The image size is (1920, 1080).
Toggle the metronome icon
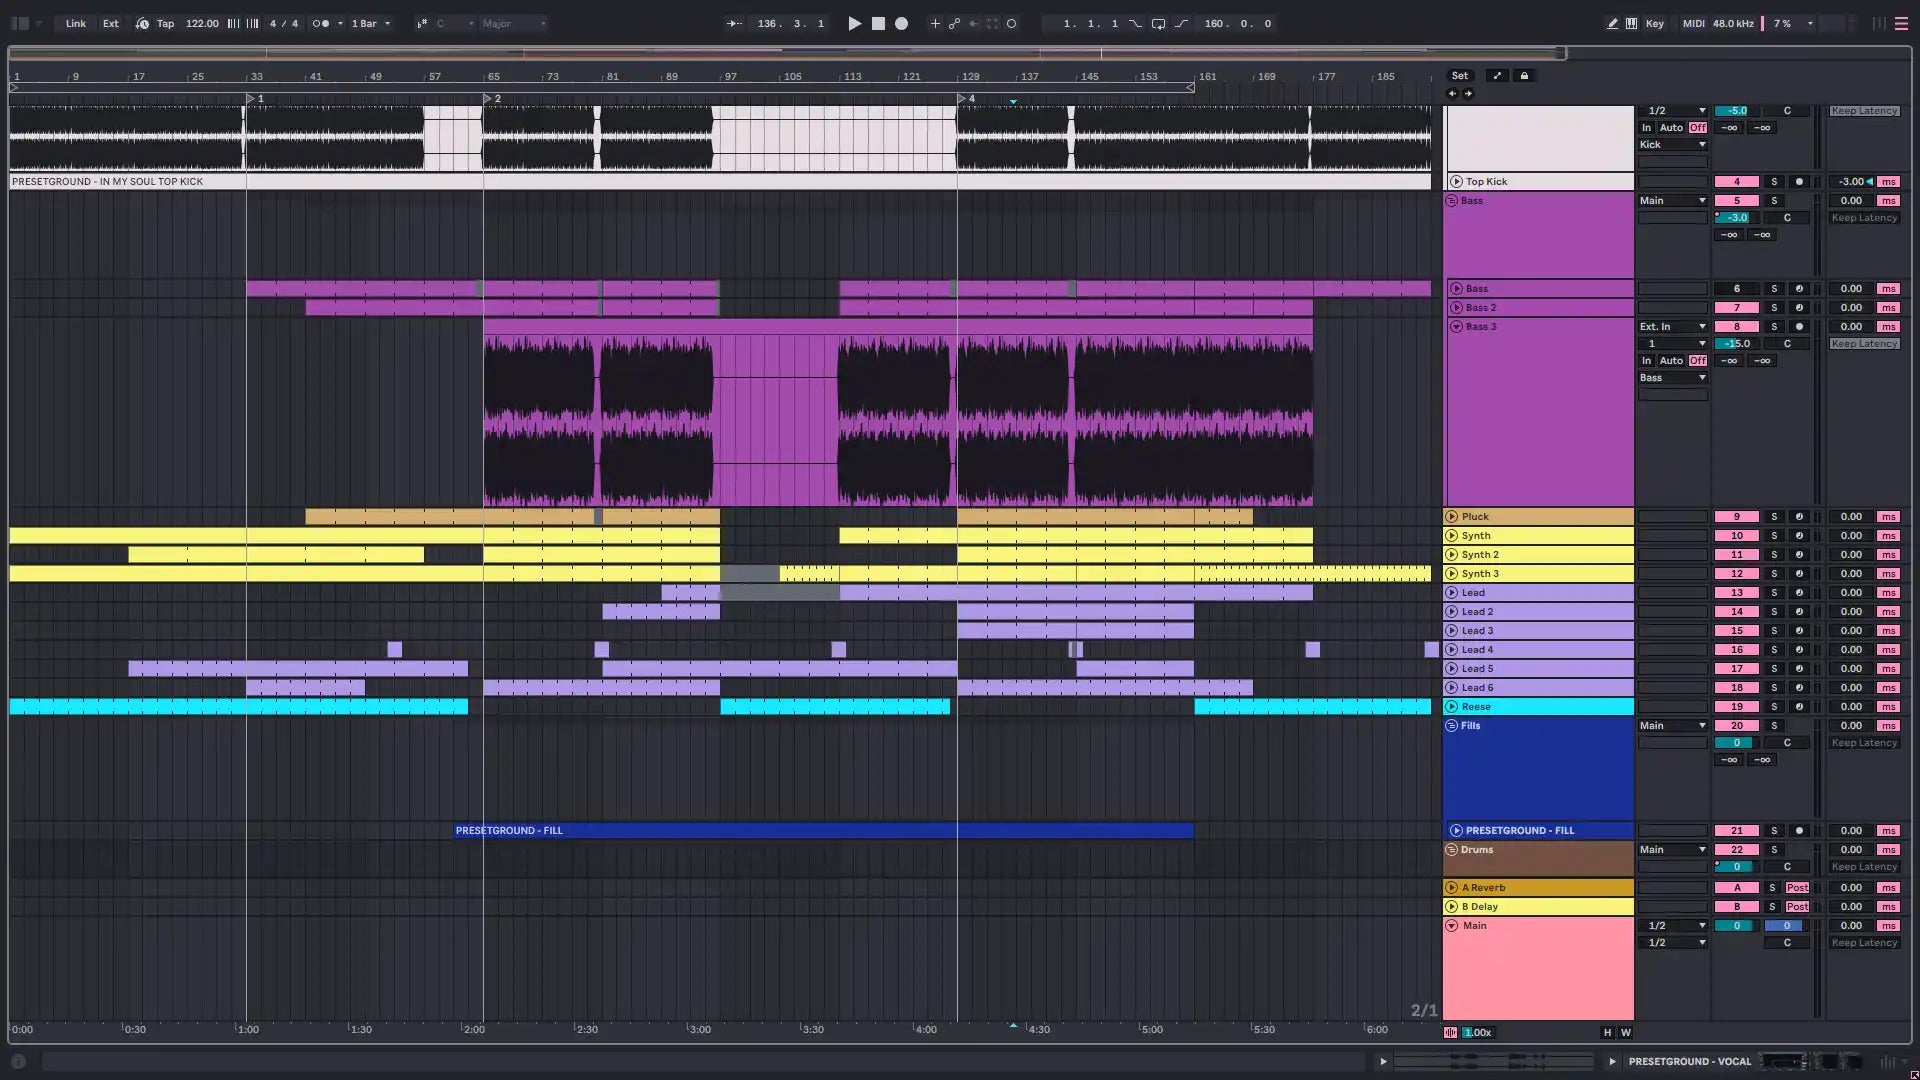point(321,23)
